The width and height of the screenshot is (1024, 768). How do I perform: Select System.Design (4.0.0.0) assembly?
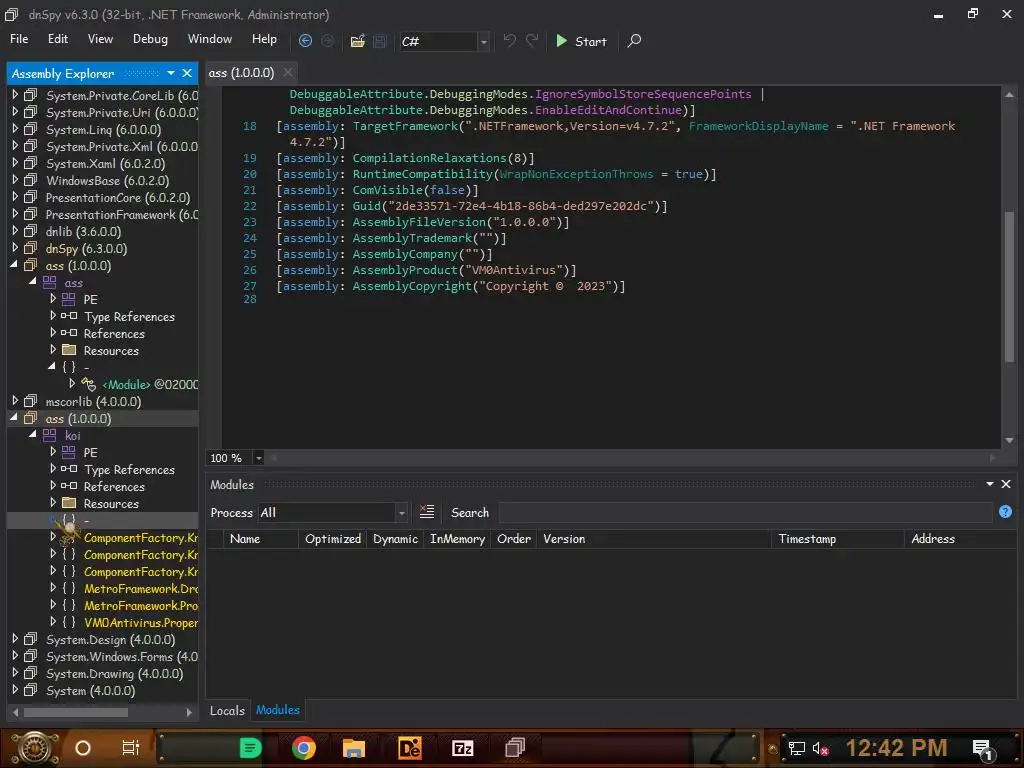[x=110, y=639]
